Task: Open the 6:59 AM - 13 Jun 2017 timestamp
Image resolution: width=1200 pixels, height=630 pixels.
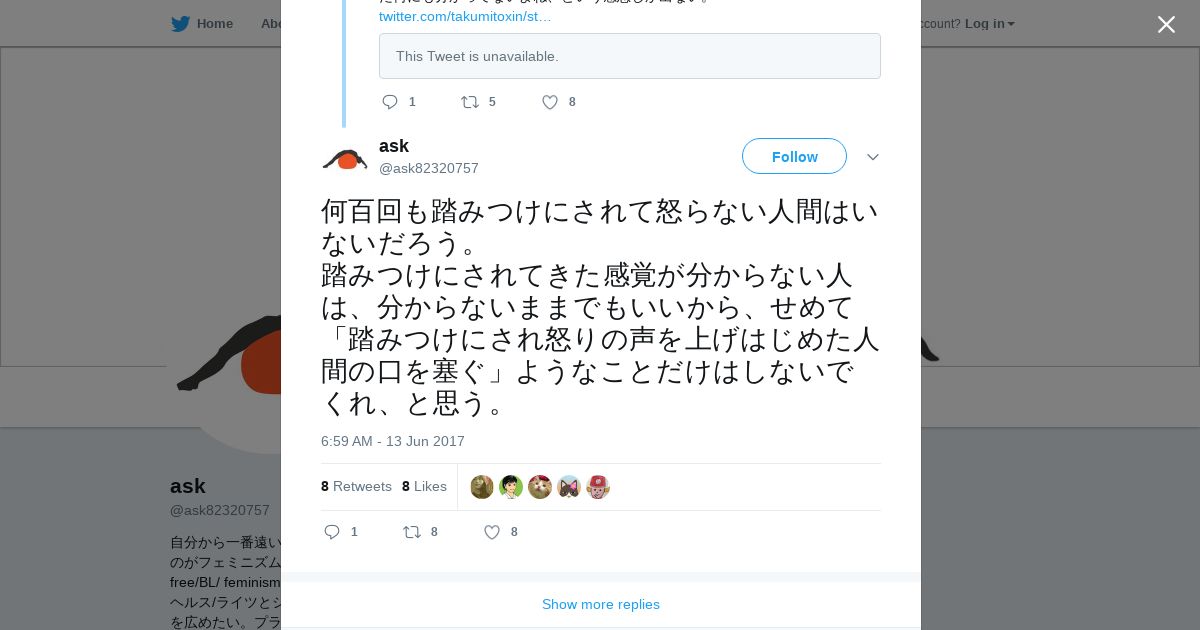Action: [x=393, y=441]
